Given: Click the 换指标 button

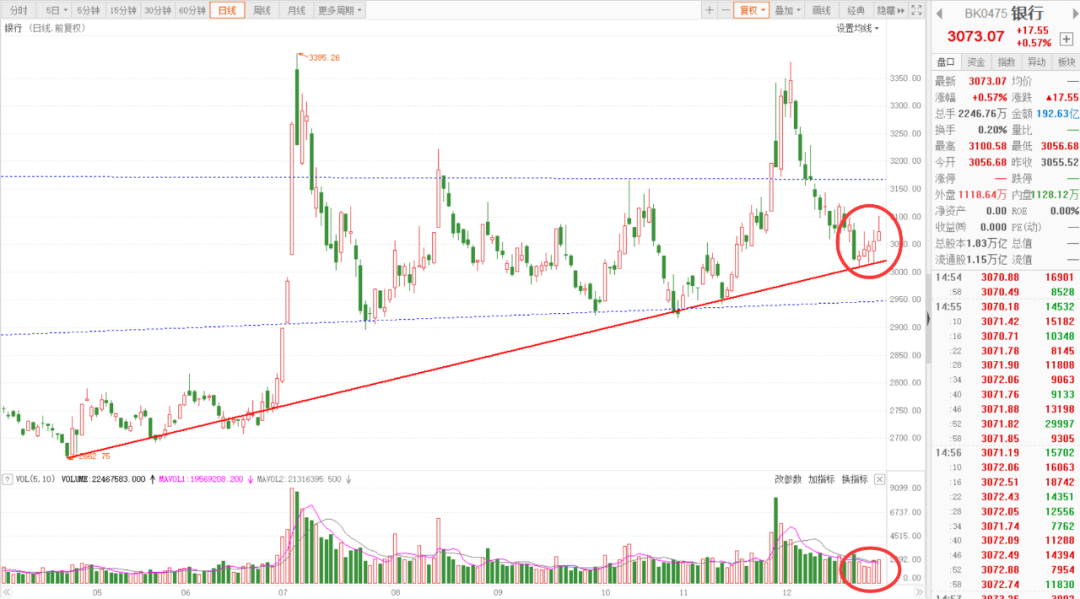Looking at the screenshot, I should click(854, 479).
